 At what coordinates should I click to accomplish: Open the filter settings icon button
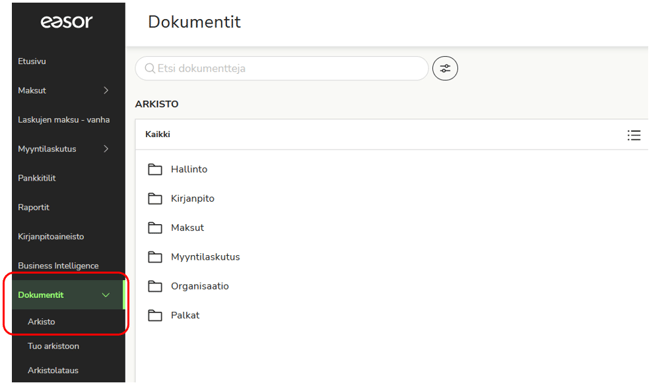(445, 68)
